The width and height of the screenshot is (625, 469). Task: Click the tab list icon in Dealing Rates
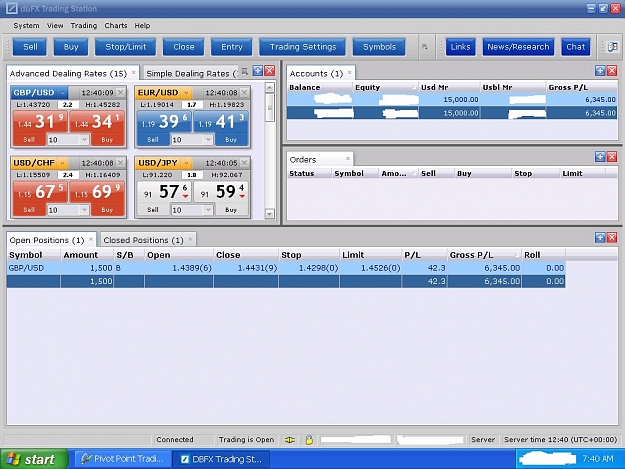245,71
